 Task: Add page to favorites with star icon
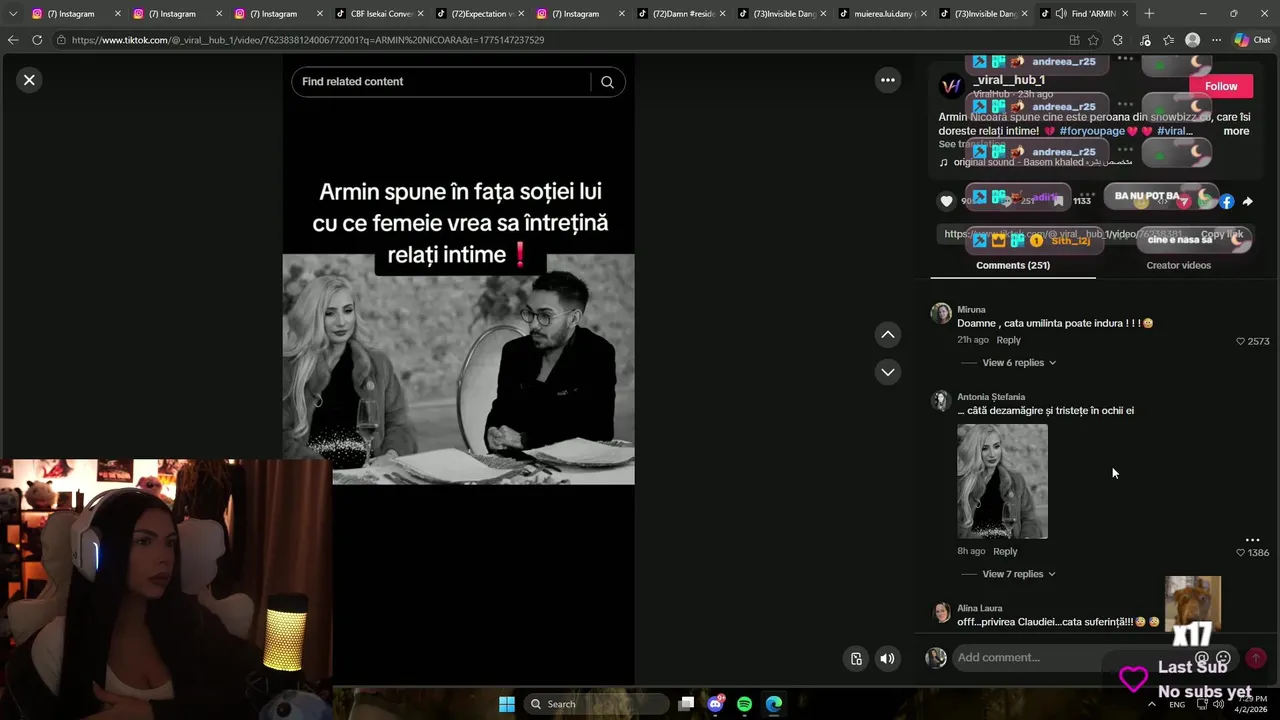coord(1093,40)
